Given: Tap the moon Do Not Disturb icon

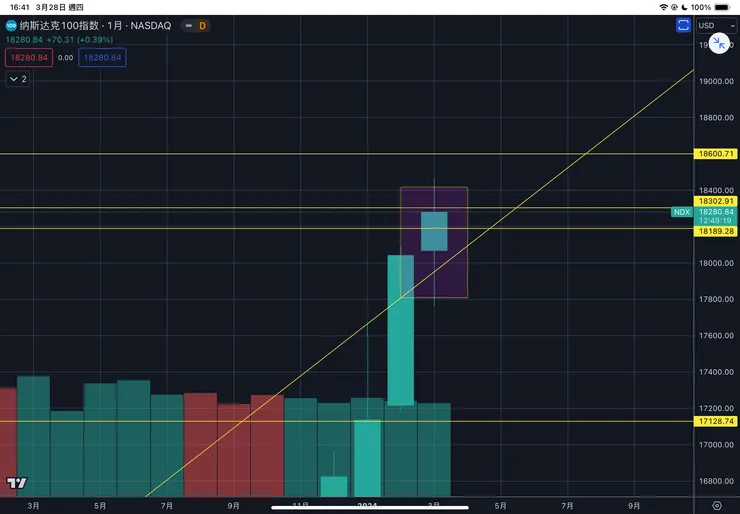Looking at the screenshot, I should pos(684,7).
